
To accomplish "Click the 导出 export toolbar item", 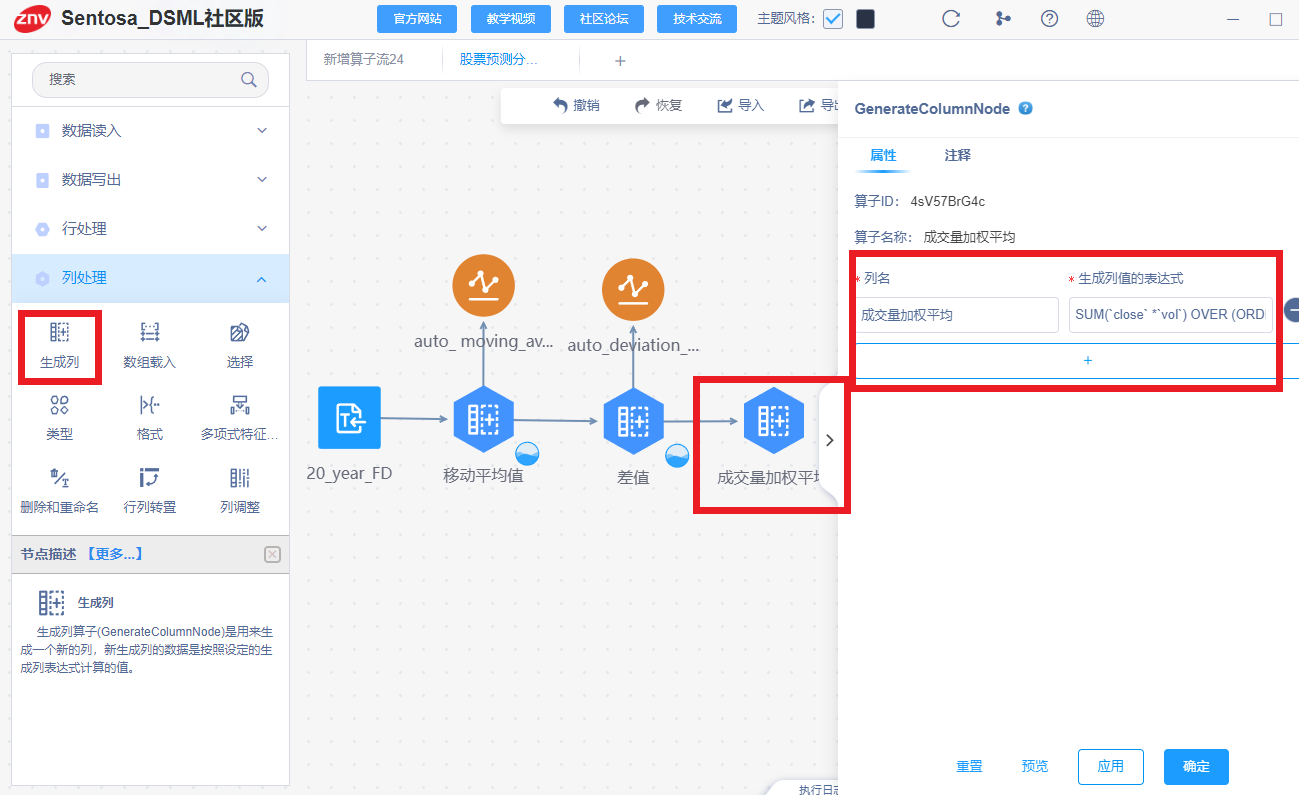I will tap(818, 106).
